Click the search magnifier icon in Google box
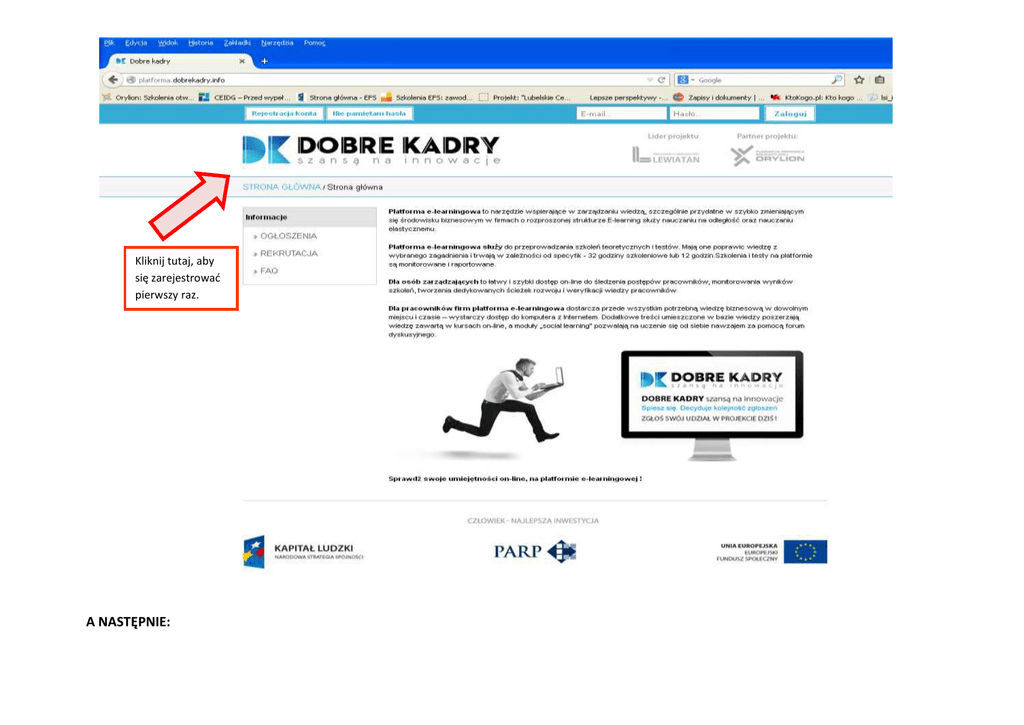The image size is (1024, 725). coord(837,80)
